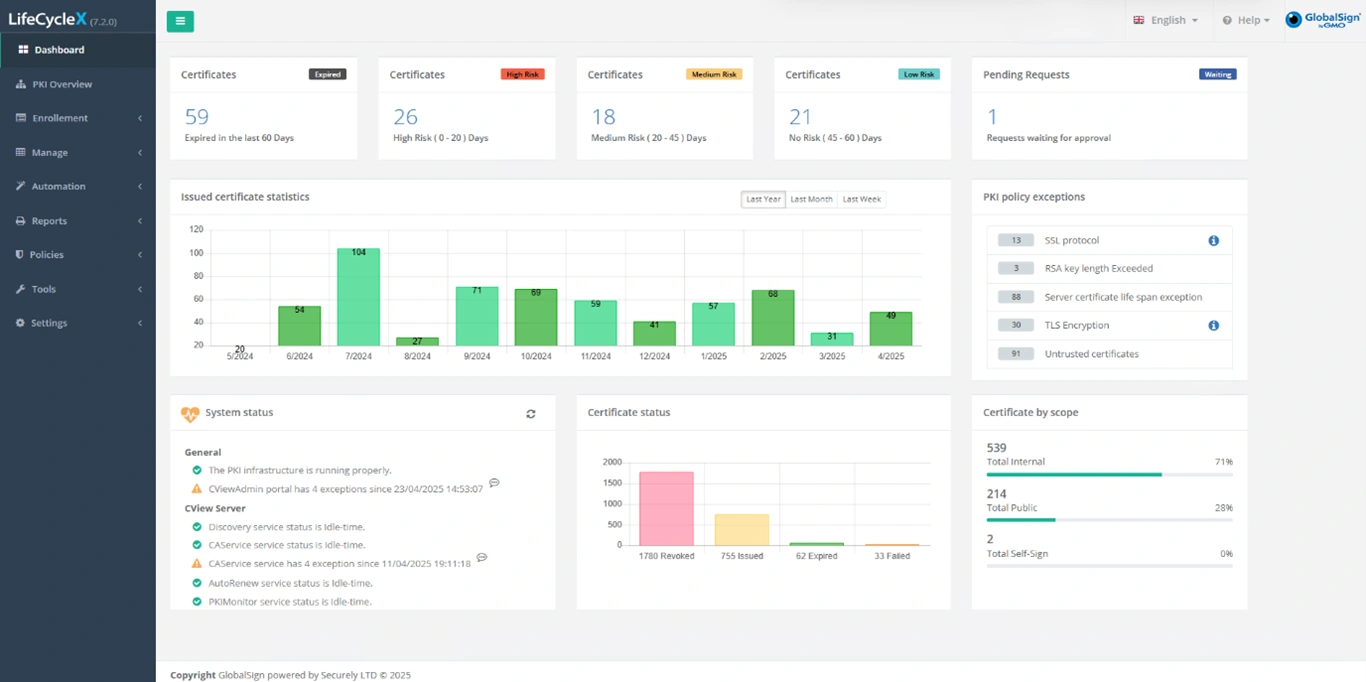Click the TLS Encryption info icon
Screen dimensions: 1366x682
pos(1213,326)
